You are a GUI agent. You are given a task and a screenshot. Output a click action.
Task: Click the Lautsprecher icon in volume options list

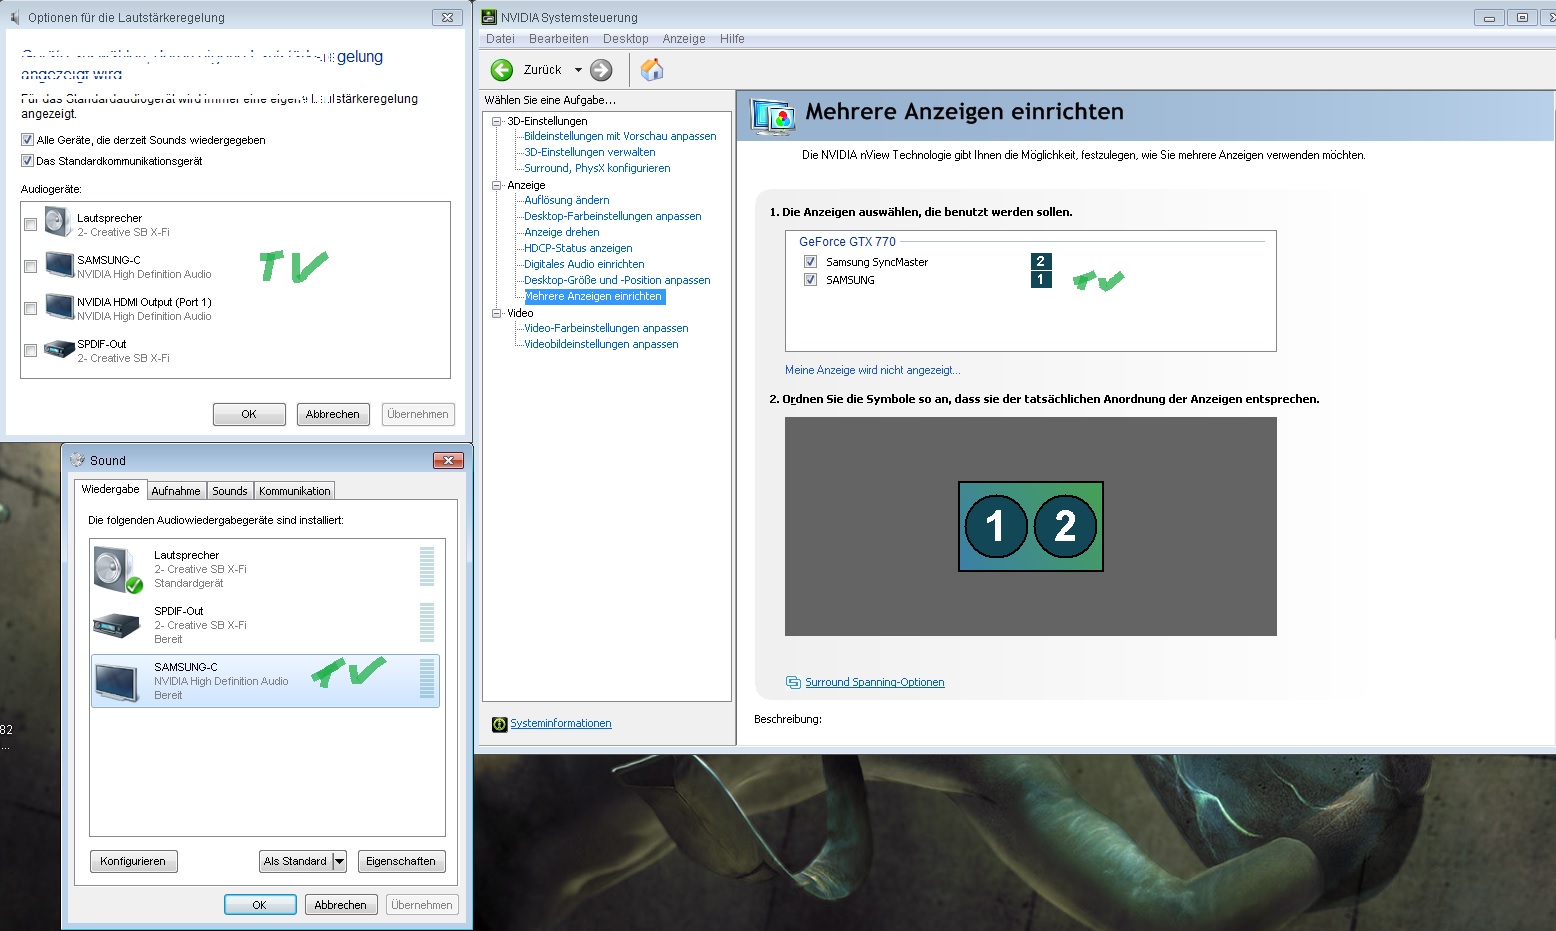point(58,223)
